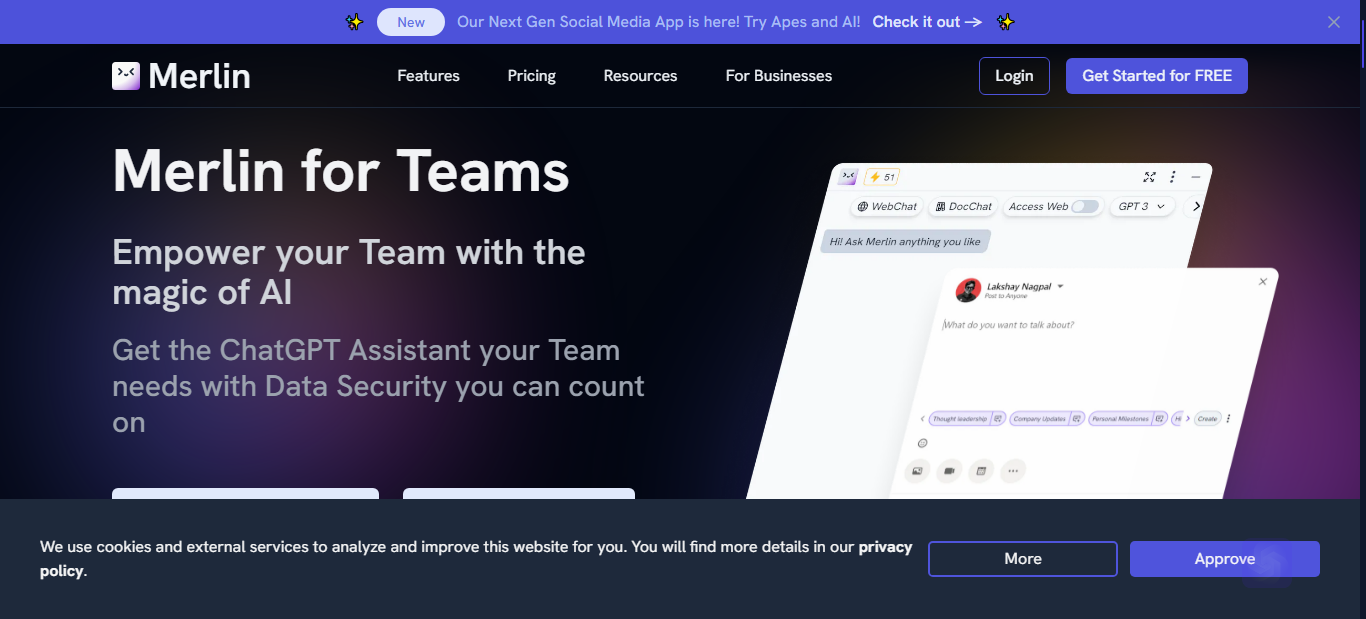Select the Thought leadership topic chip

pos(967,419)
